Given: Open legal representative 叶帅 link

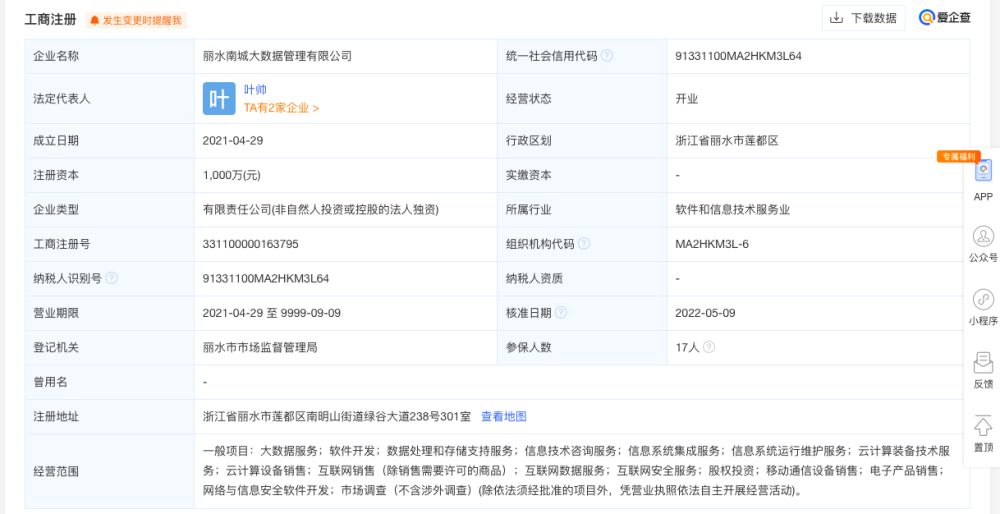Looking at the screenshot, I should point(255,90).
